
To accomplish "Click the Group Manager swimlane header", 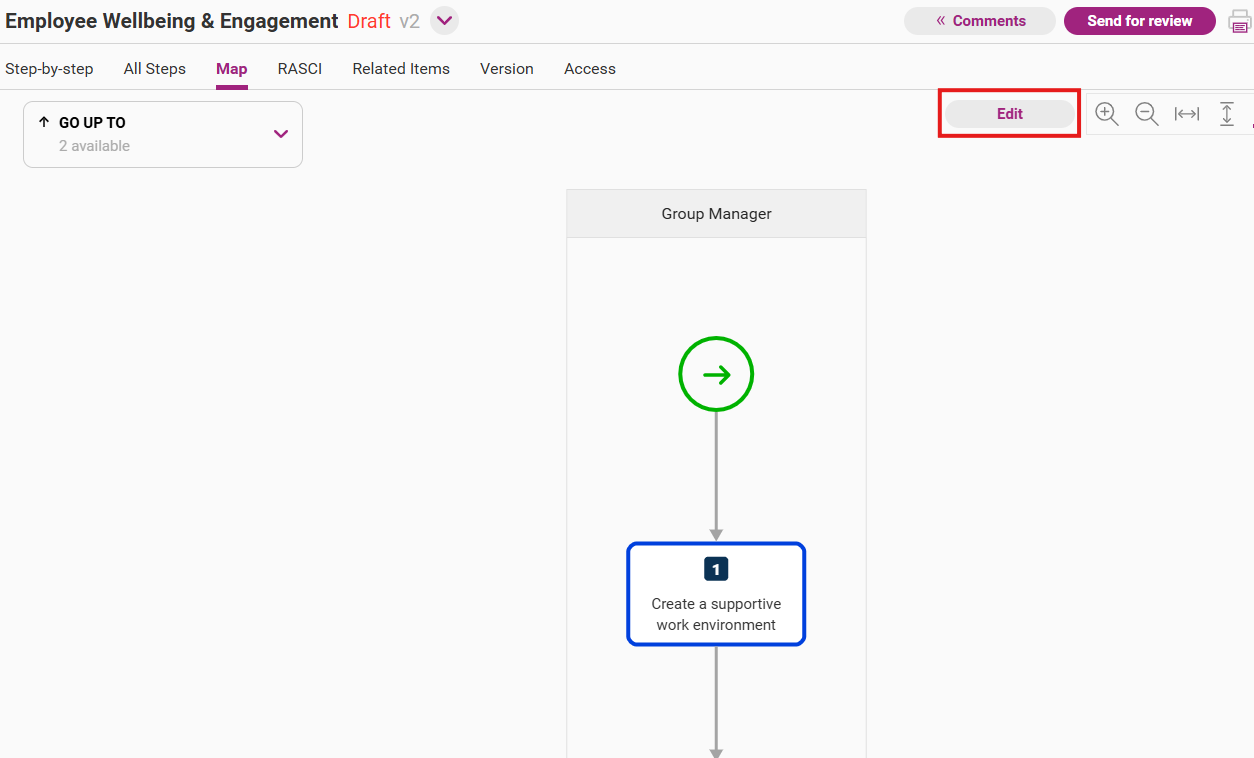I will [716, 214].
